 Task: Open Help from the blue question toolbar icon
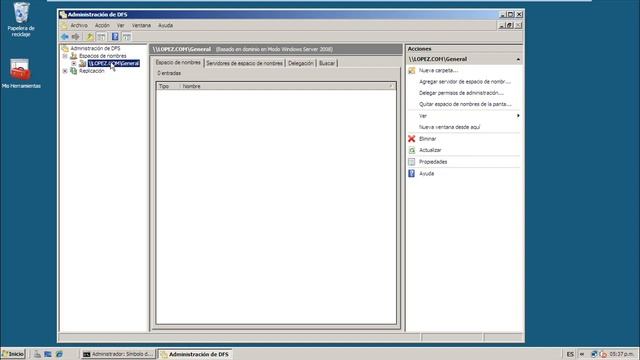pyautogui.click(x=115, y=37)
